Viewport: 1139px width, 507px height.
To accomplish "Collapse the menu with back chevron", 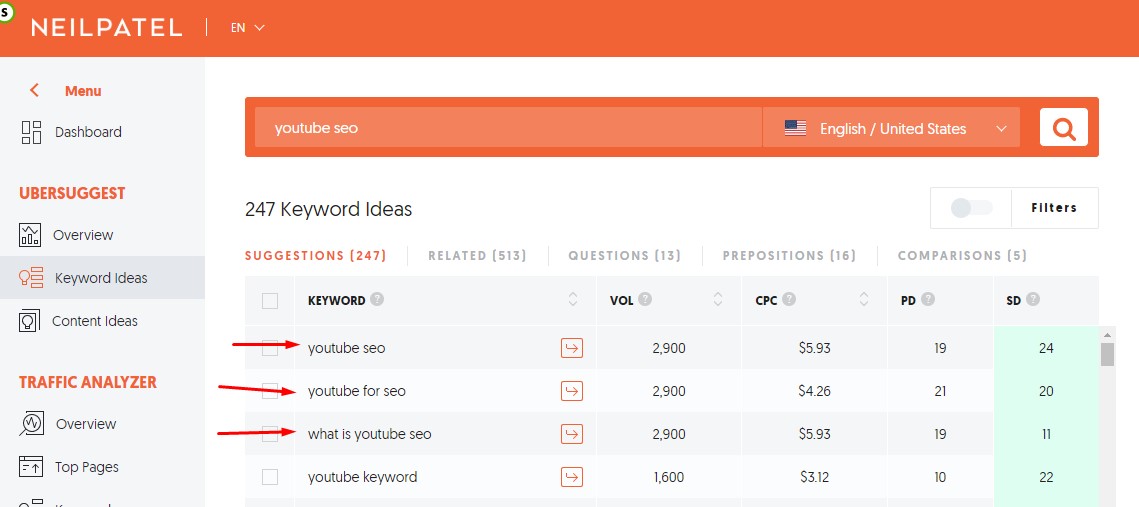I will pyautogui.click(x=33, y=91).
